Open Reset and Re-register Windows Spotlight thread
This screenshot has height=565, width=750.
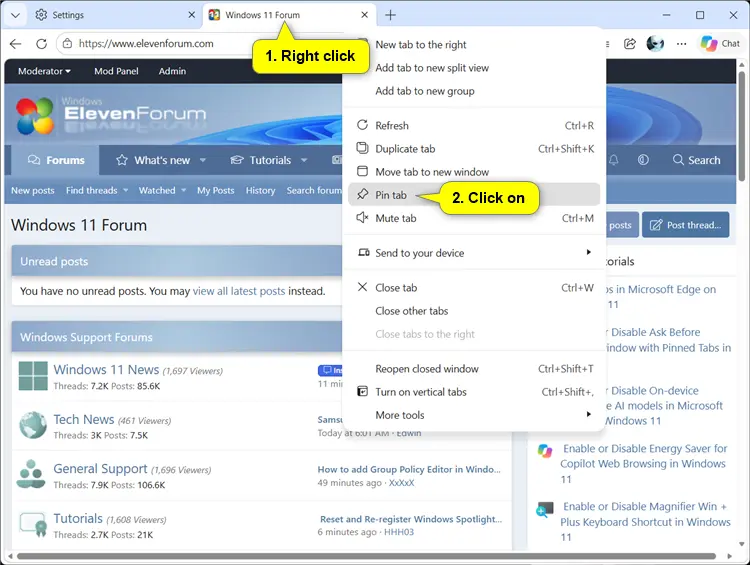click(x=411, y=519)
